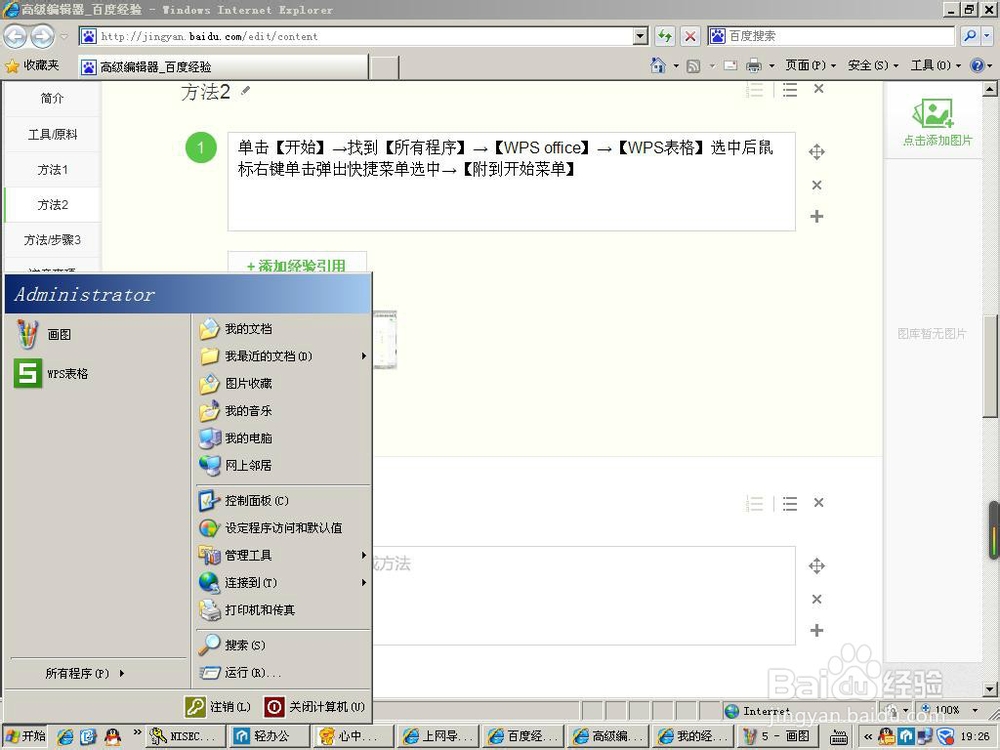Edit 方法2 title pencil icon
The height and width of the screenshot is (750, 1000).
tap(246, 91)
